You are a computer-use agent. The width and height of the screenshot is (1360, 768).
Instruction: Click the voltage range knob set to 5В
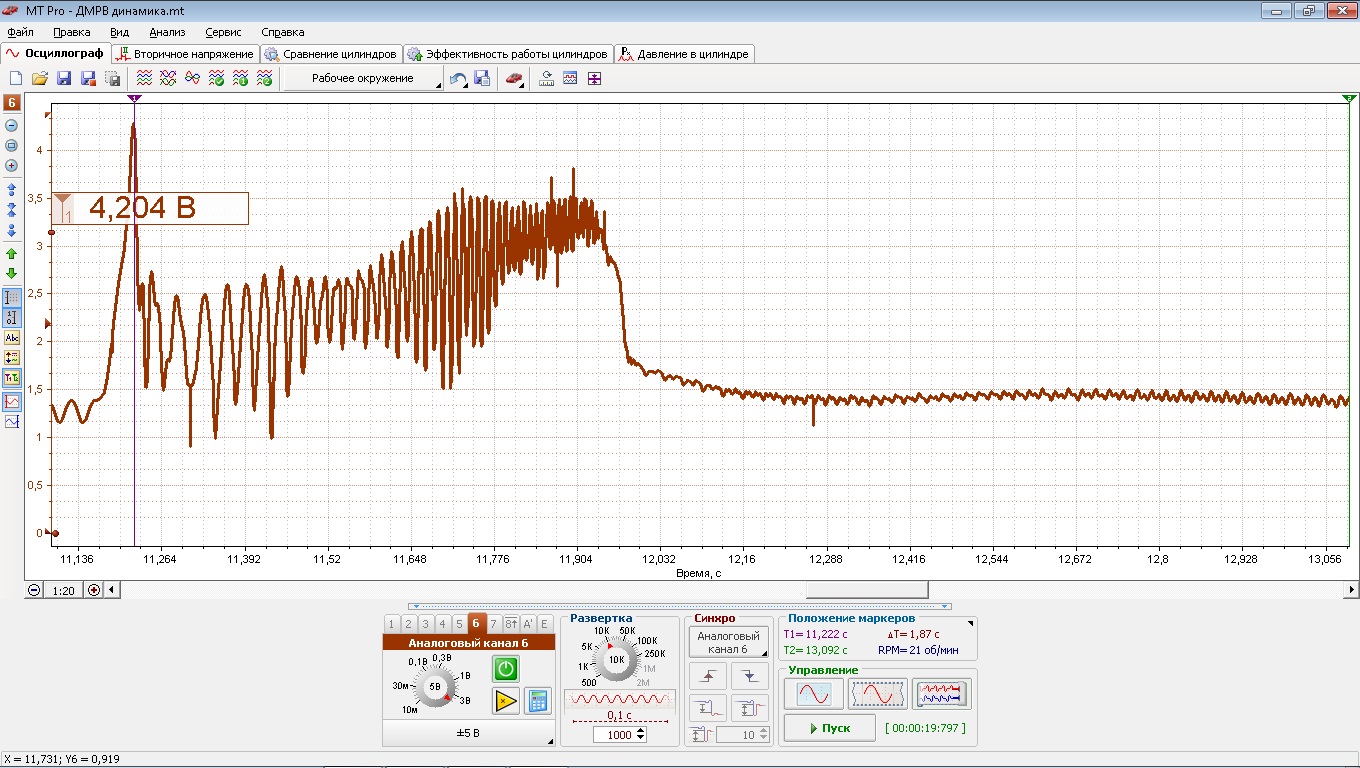click(435, 687)
